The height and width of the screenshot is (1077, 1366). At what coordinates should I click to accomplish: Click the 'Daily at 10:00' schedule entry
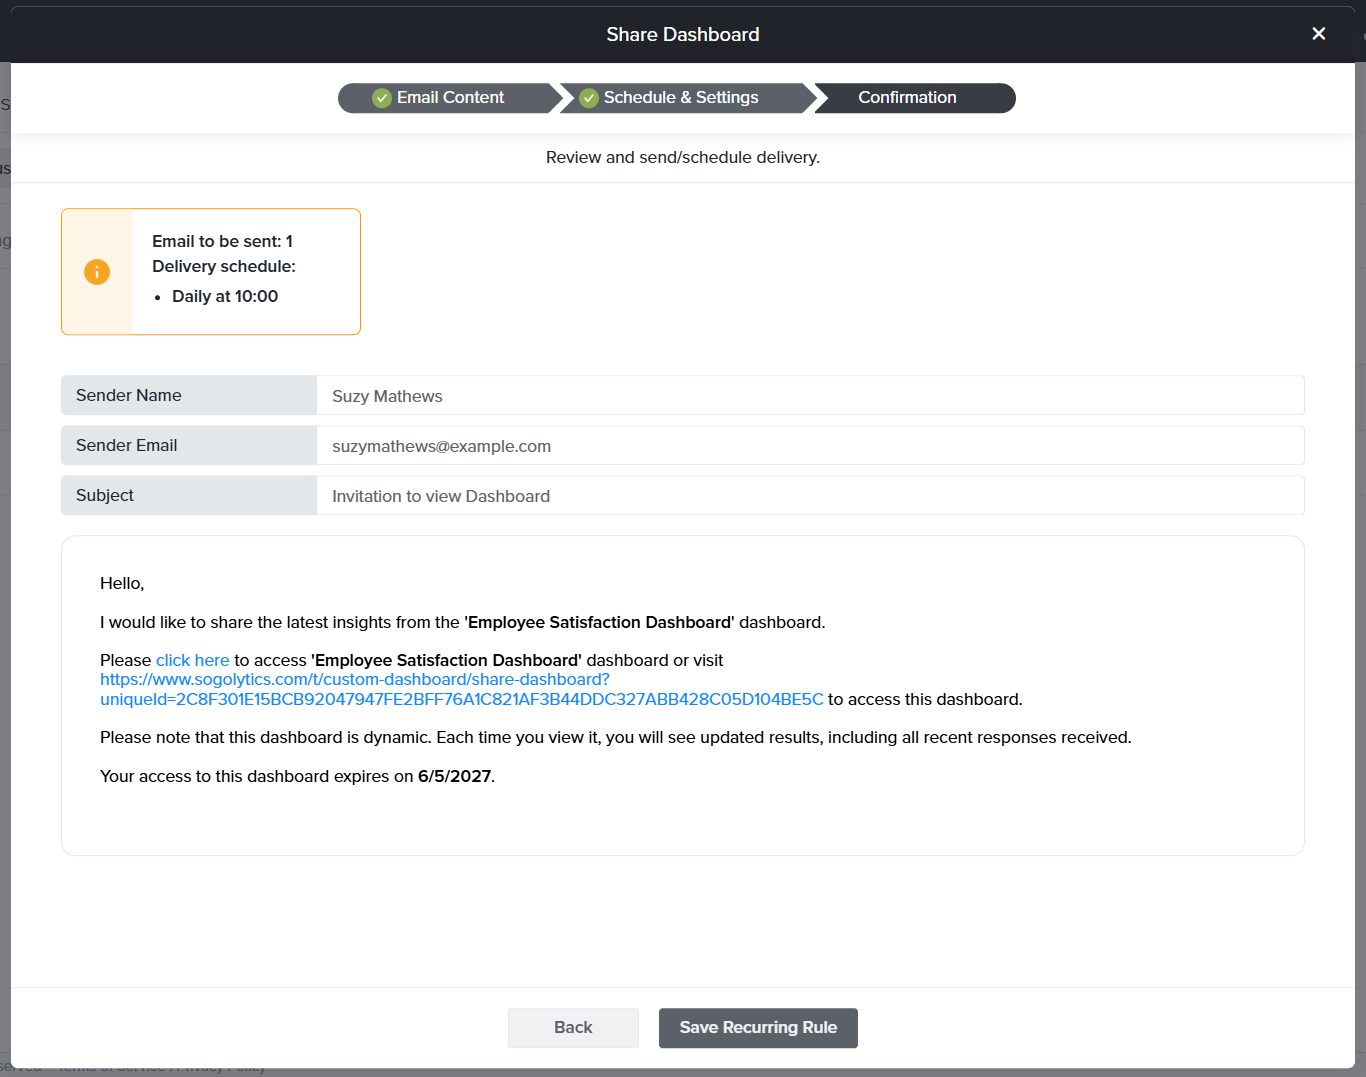click(225, 297)
